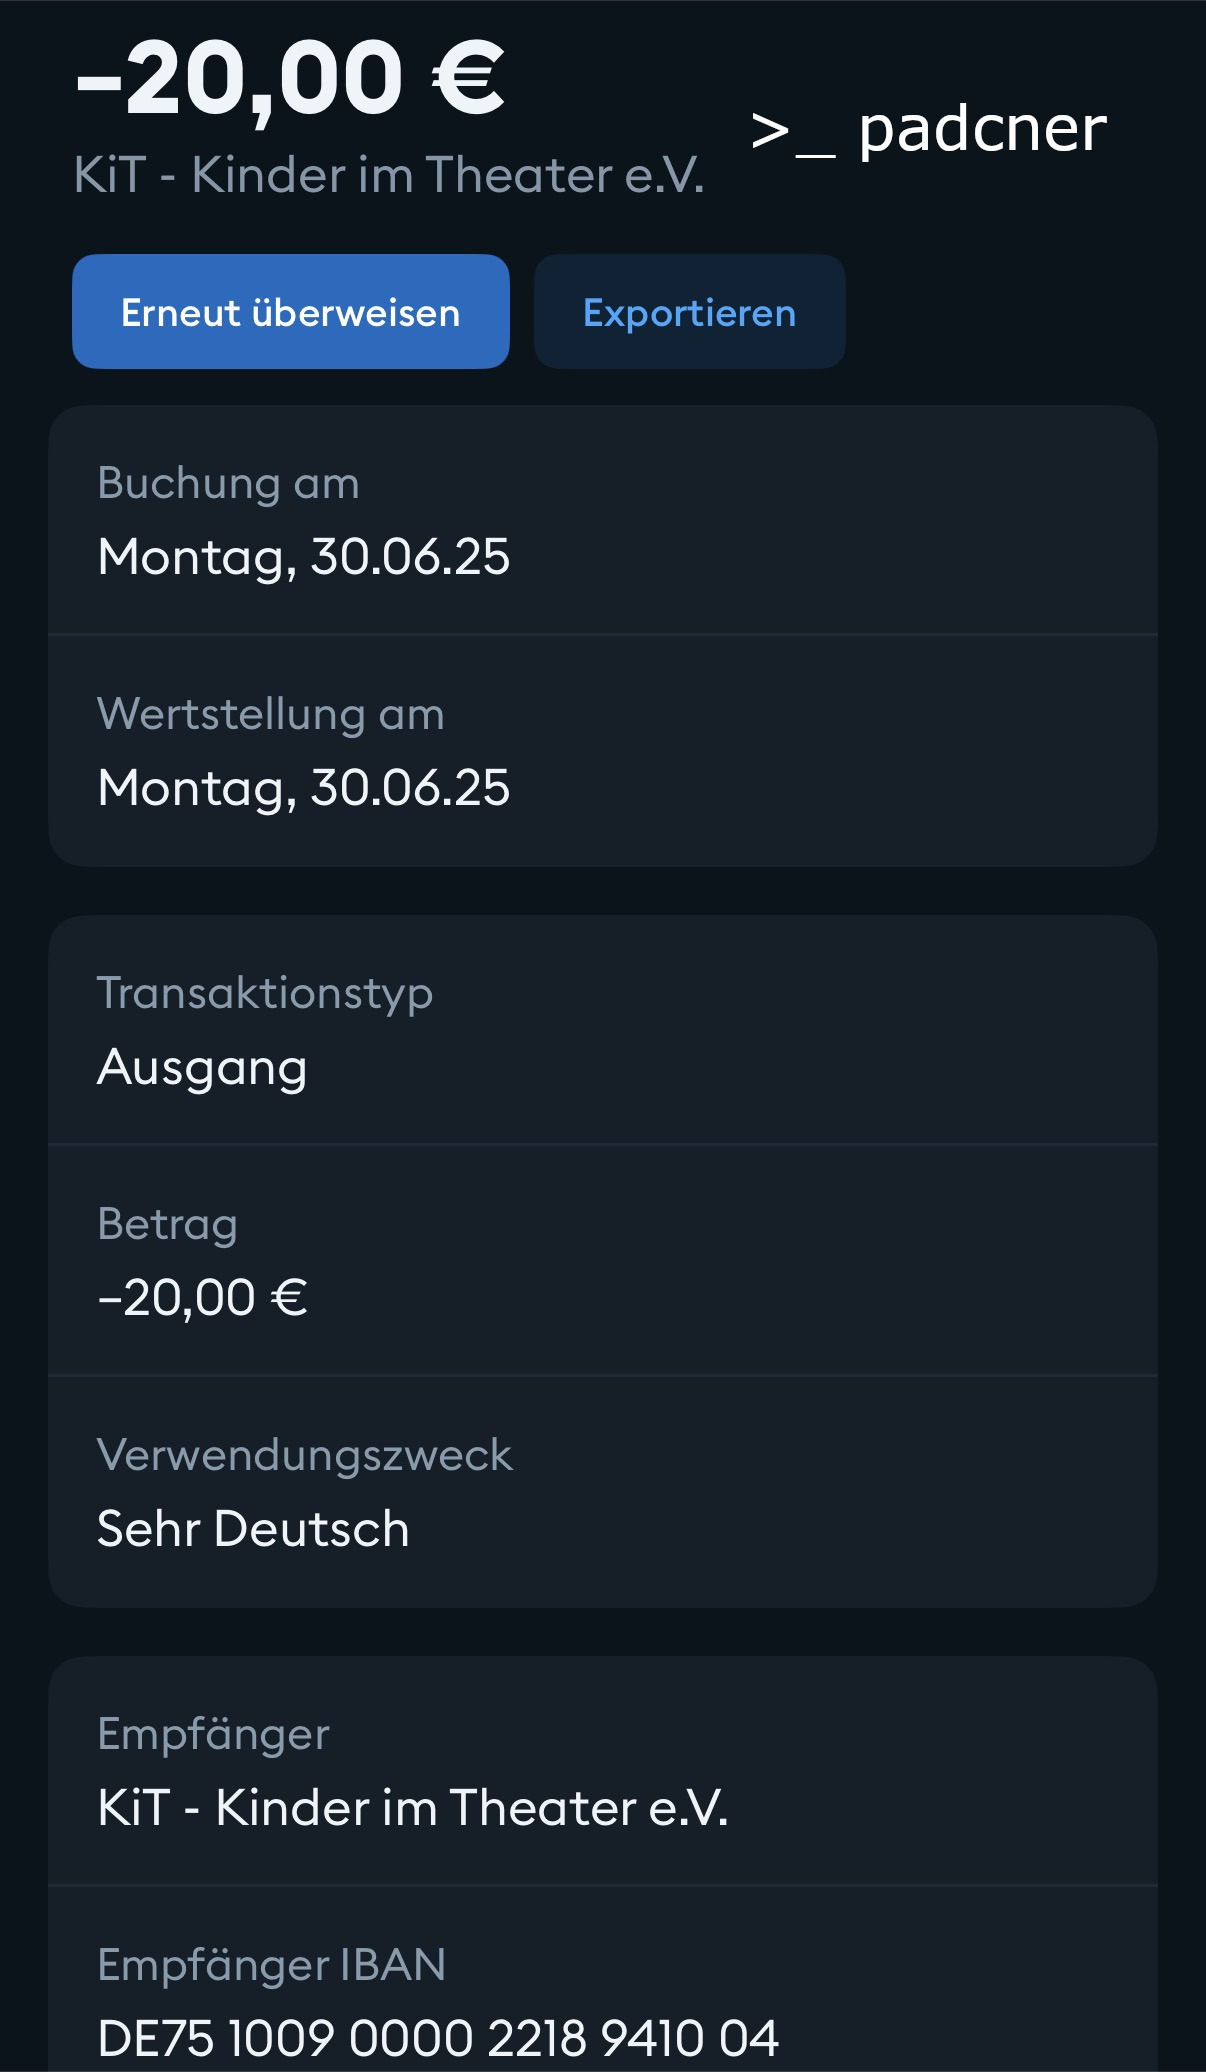Select the date value under "Buchung am"
This screenshot has width=1206, height=2072.
pyautogui.click(x=303, y=557)
